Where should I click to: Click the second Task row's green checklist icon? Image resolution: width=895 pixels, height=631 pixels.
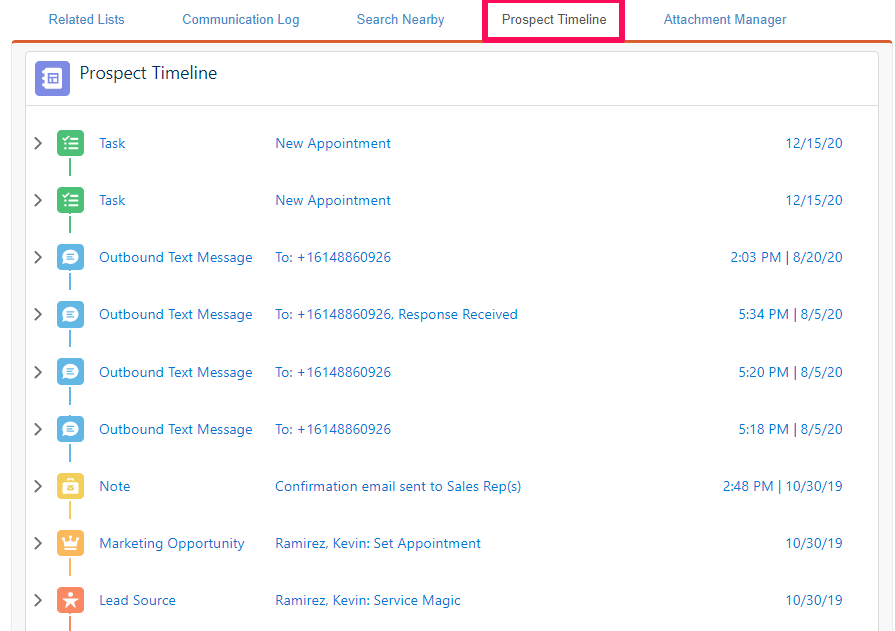(70, 200)
